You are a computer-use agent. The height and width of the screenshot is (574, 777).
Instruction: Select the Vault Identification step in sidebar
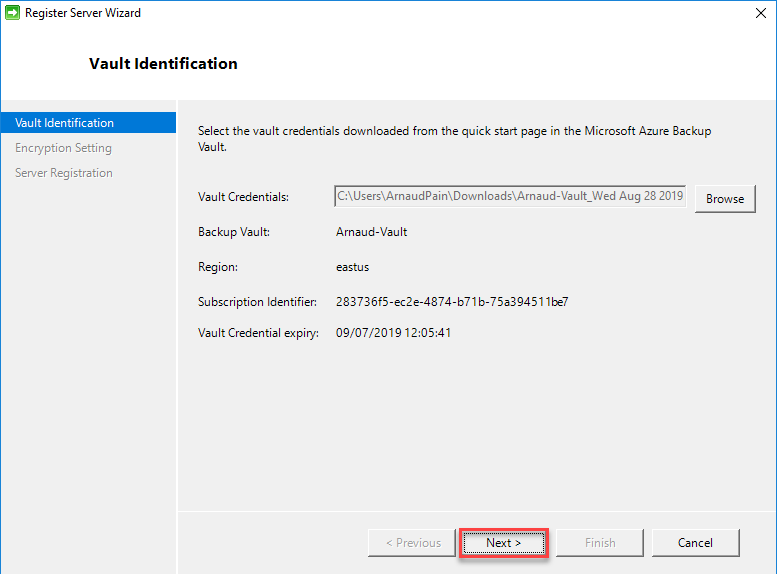click(x=65, y=123)
